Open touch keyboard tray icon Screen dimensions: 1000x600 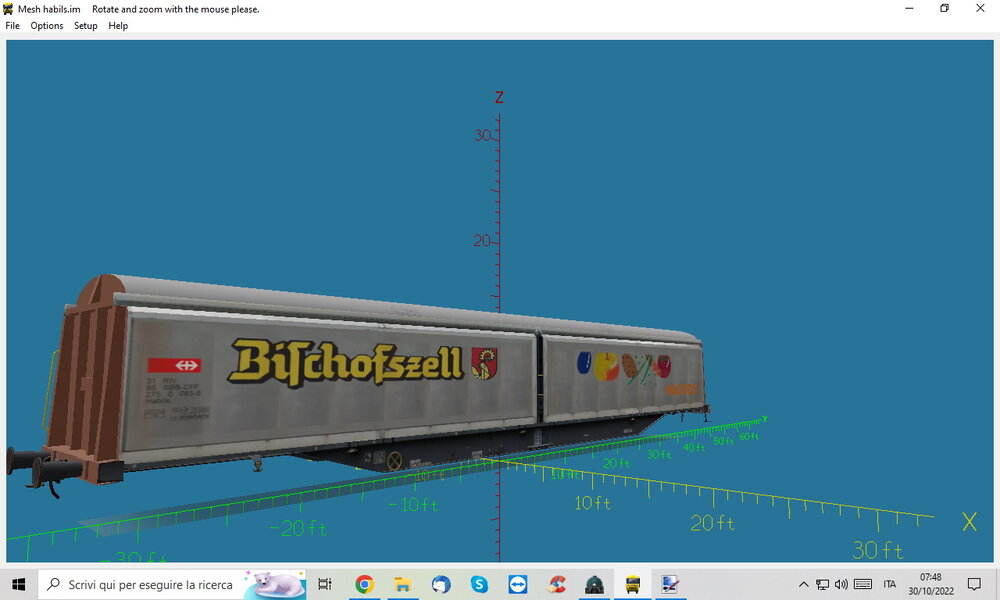863,584
